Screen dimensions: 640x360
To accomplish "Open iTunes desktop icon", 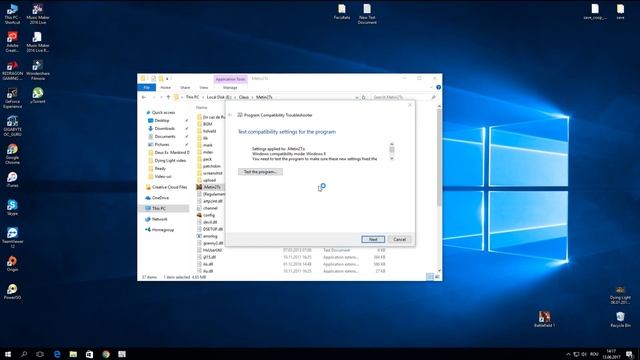I will 12,179.
